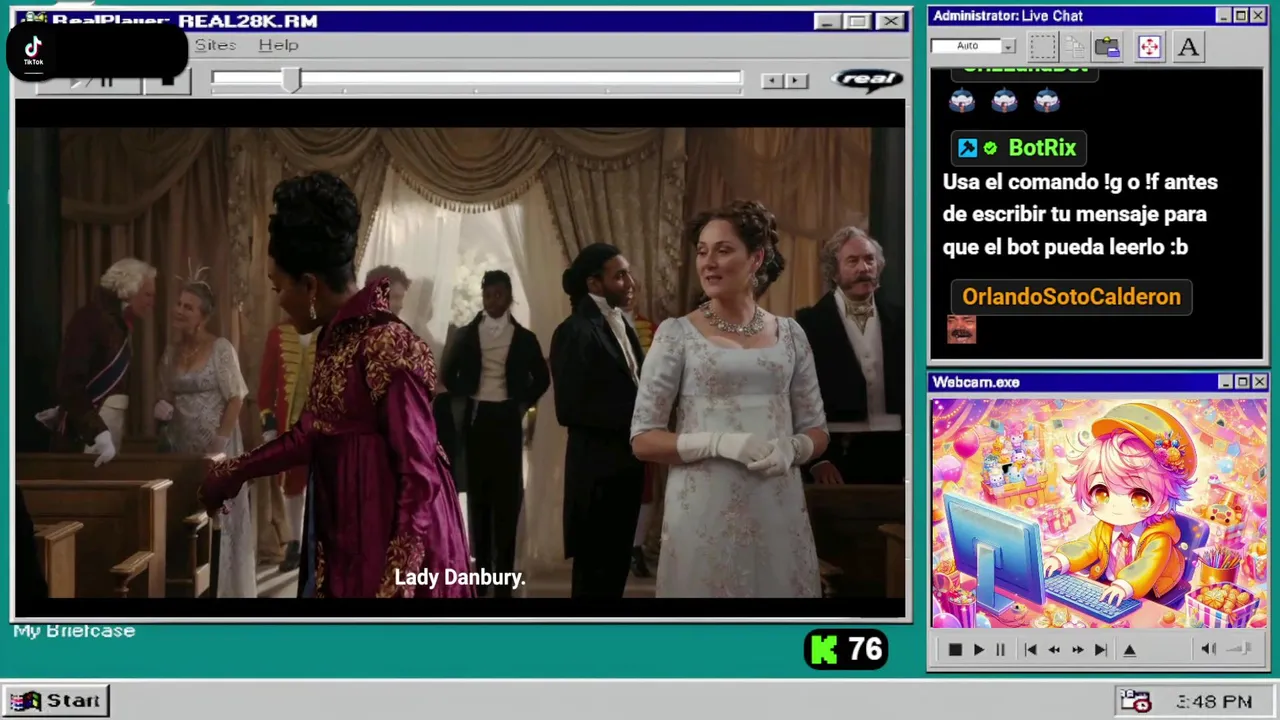Click the blue bot badge left of BotRix

coord(967,148)
